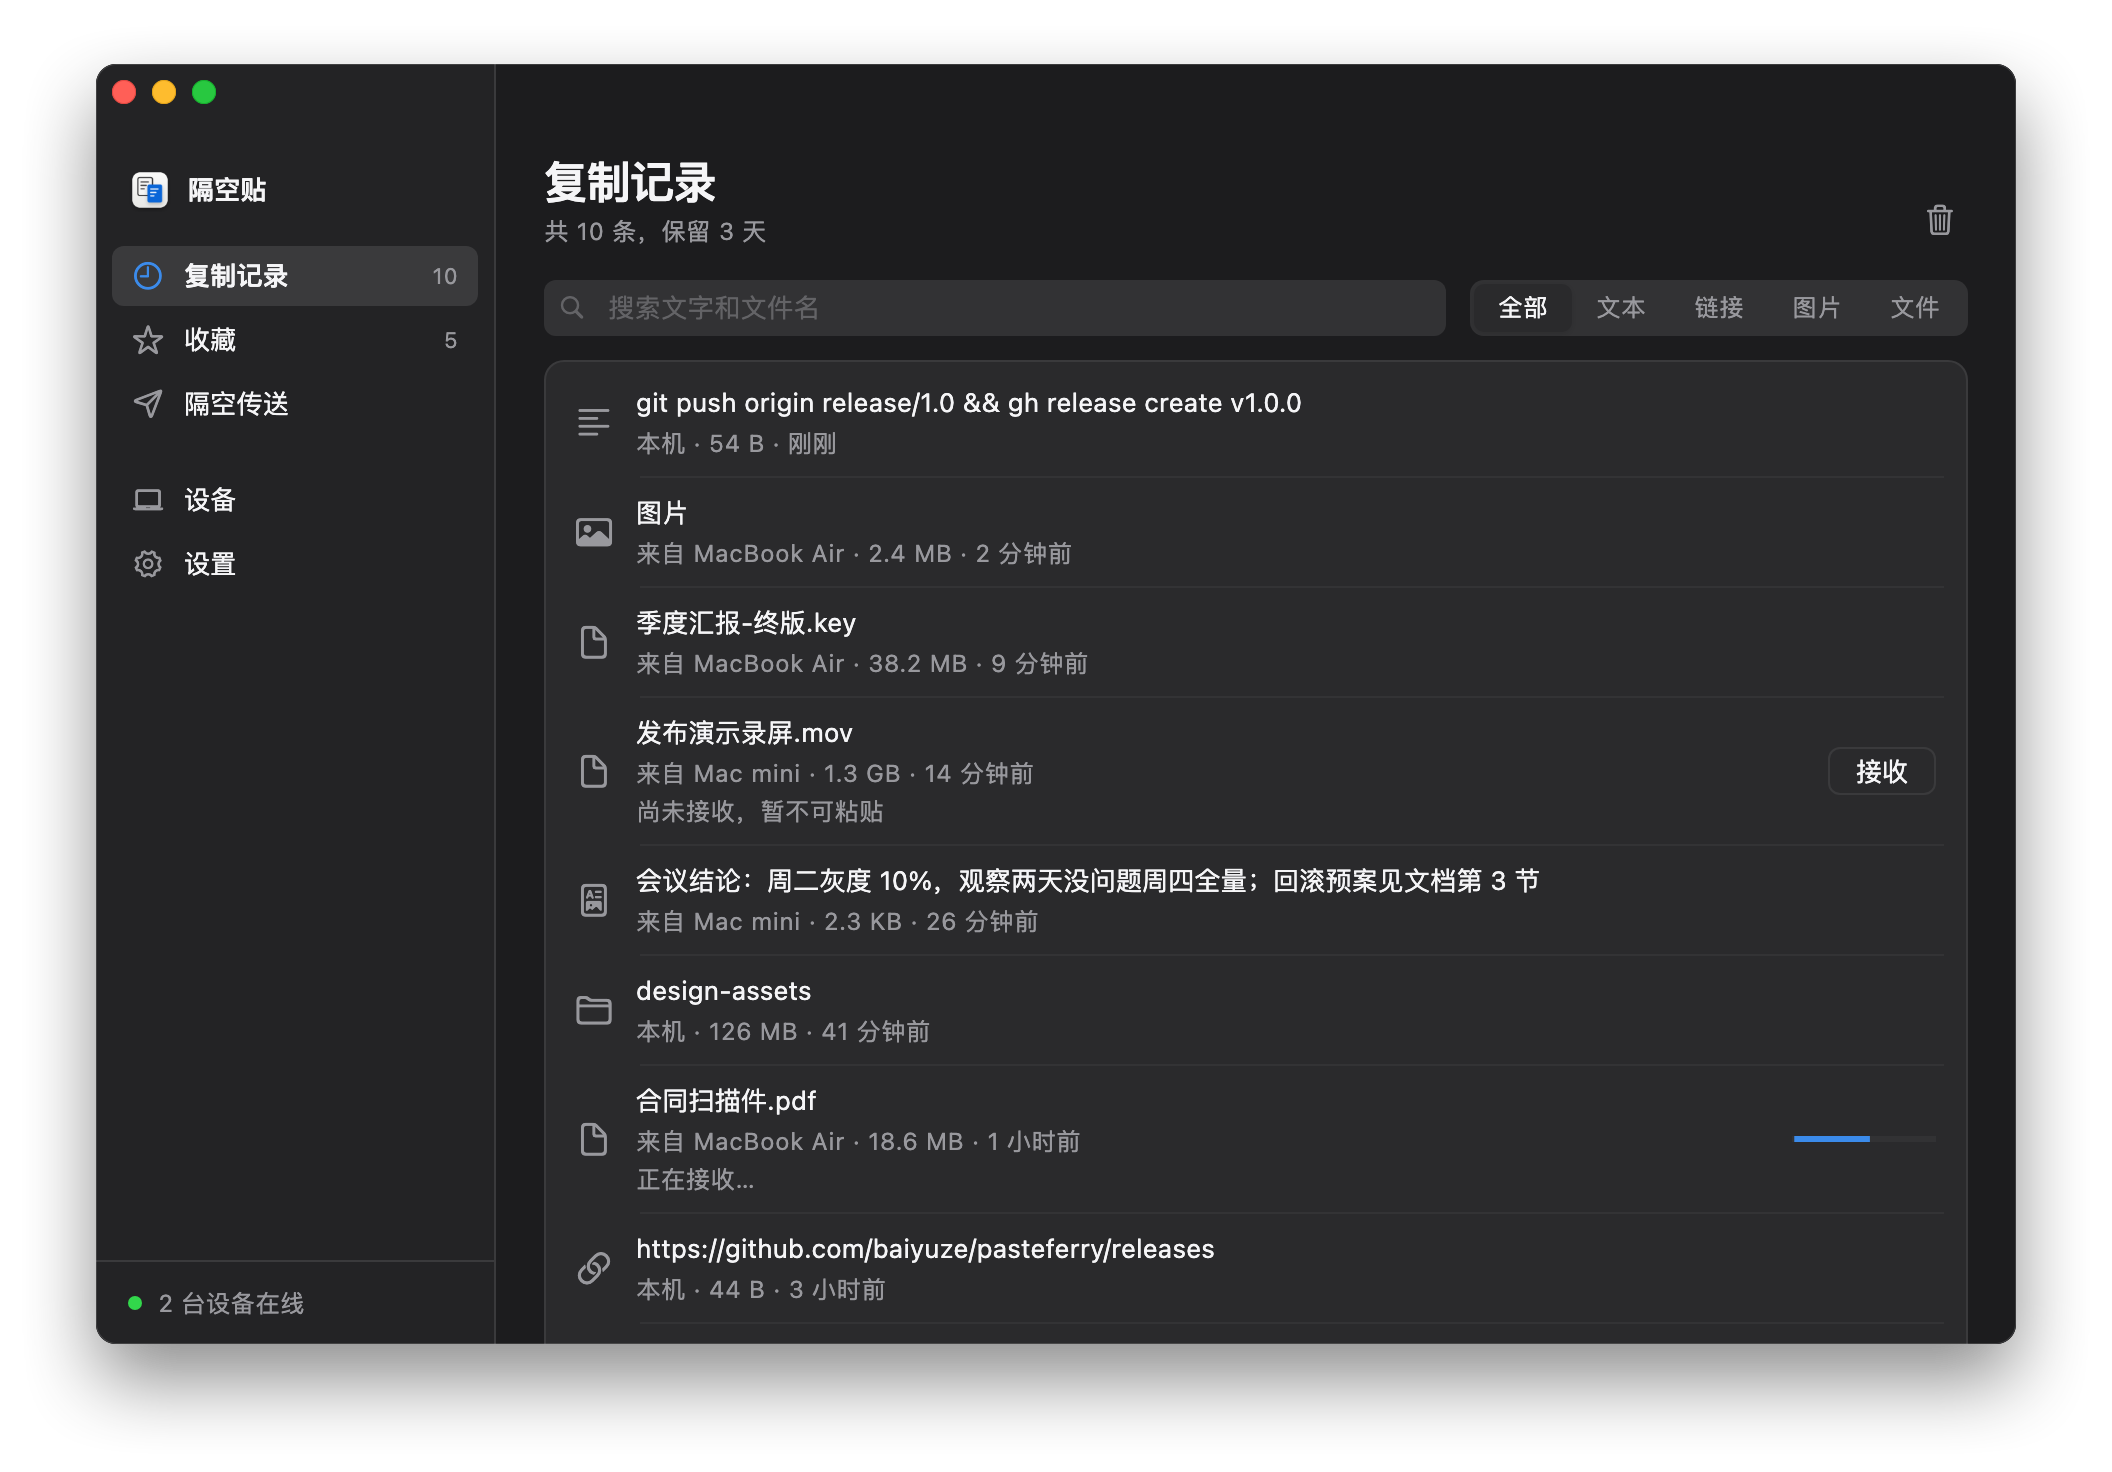This screenshot has width=2112, height=1472.
Task: Switch to the 全部 filter tab
Action: pyautogui.click(x=1522, y=307)
